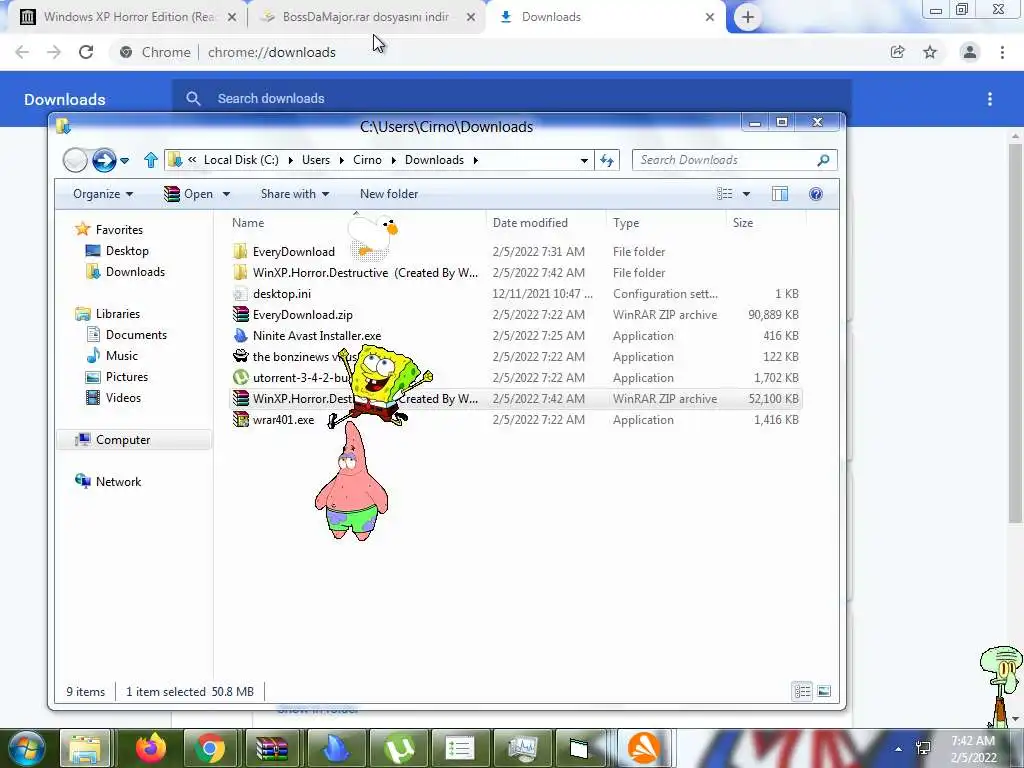
Task: Launch Firefox from the taskbar
Action: 151,748
